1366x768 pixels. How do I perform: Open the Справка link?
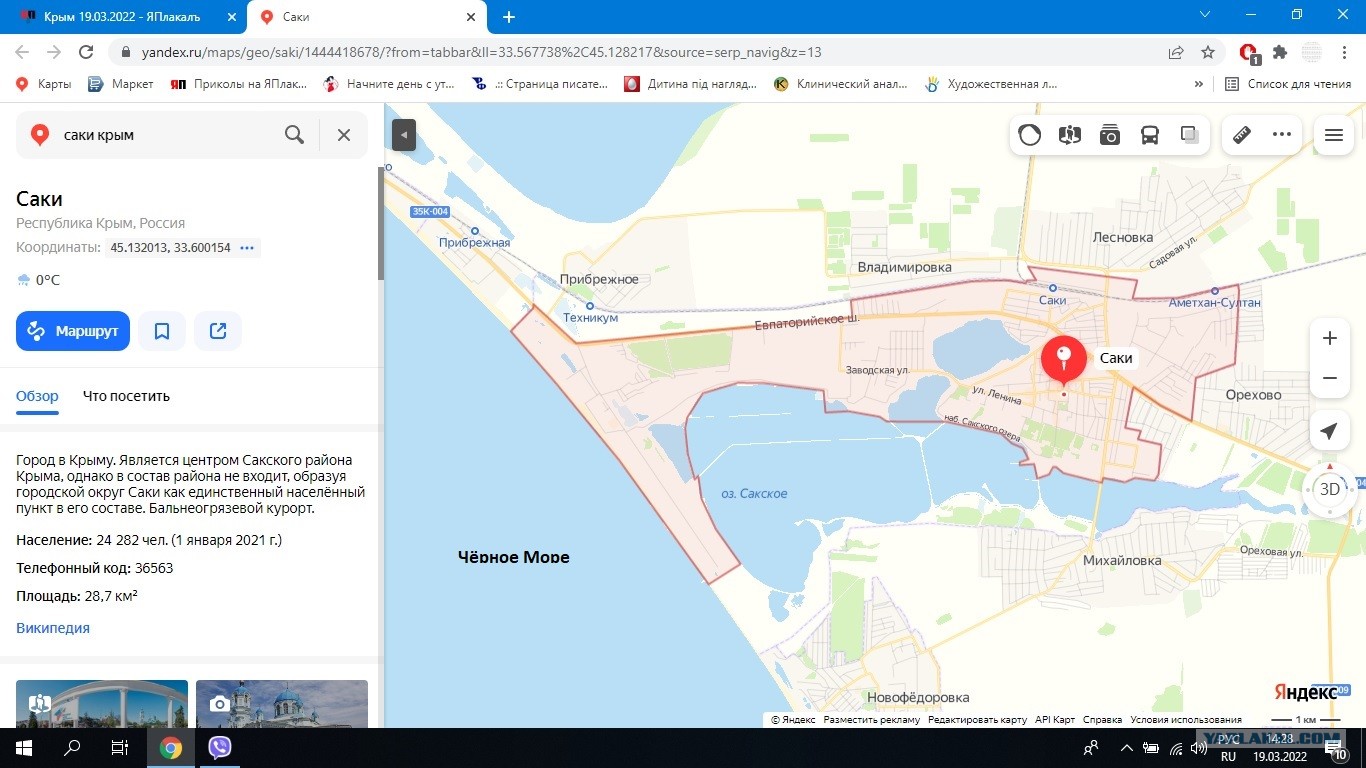(1102, 720)
